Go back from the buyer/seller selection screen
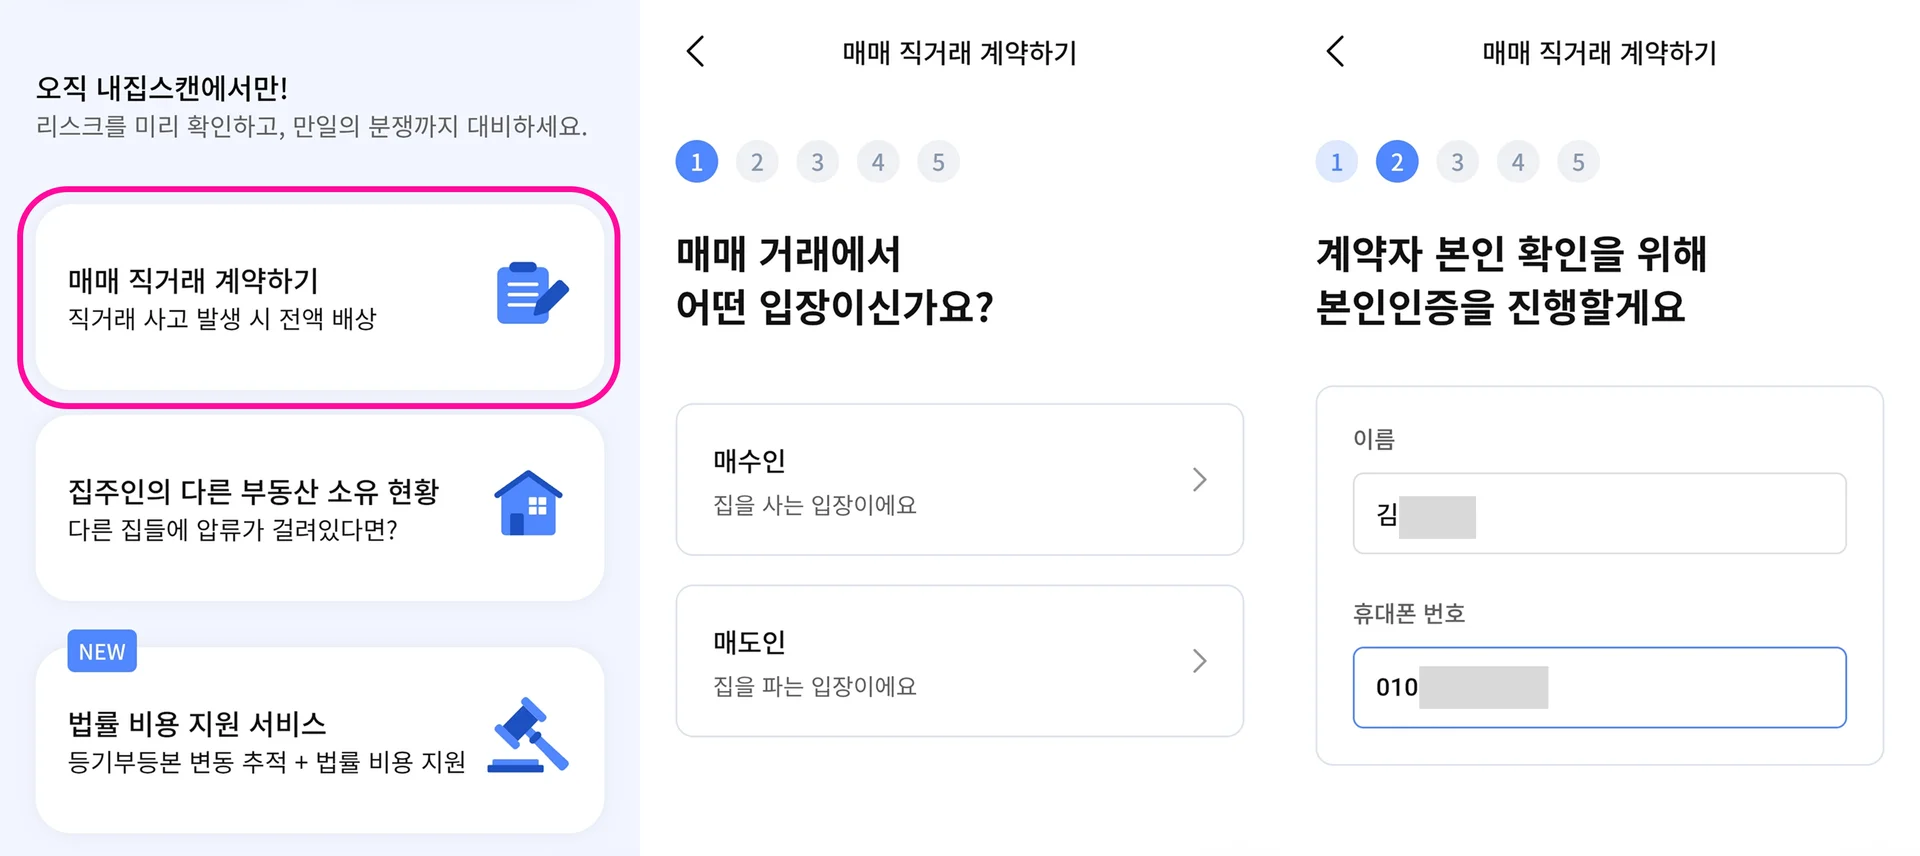The height and width of the screenshot is (856, 1920). (x=696, y=52)
